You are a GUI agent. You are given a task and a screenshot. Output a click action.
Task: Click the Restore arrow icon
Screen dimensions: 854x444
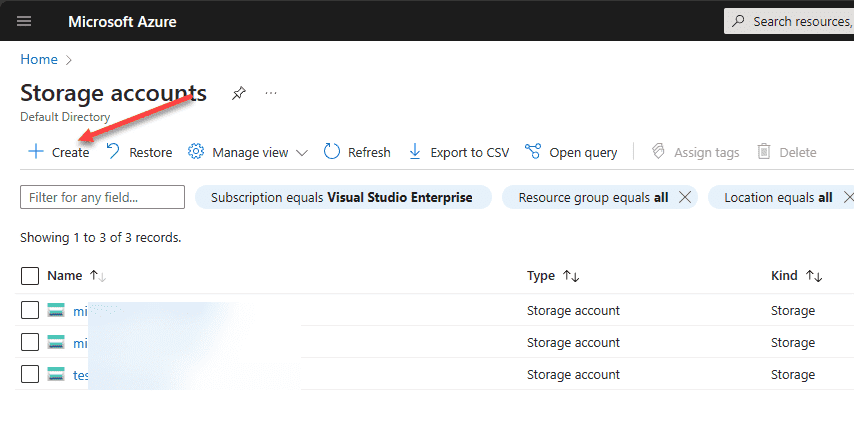click(113, 151)
